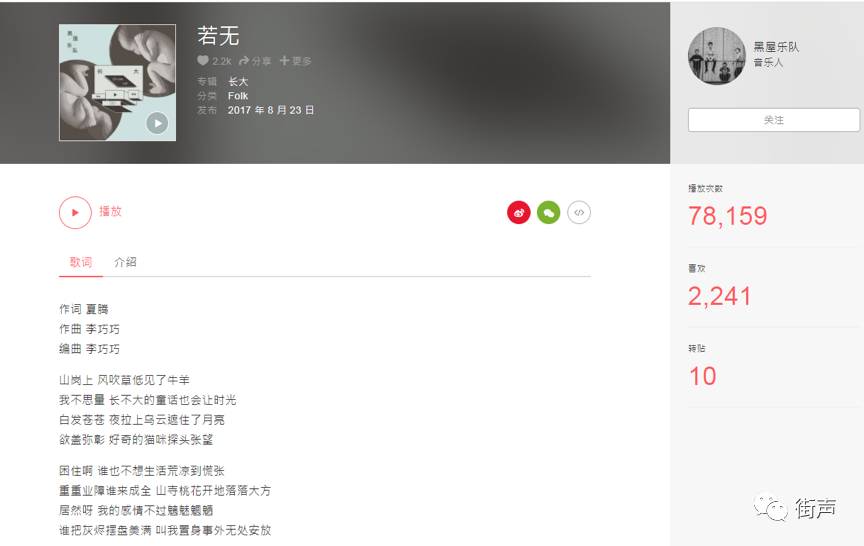Share song via red Weibo icon
Image resolution: width=864 pixels, height=546 pixels.
519,213
